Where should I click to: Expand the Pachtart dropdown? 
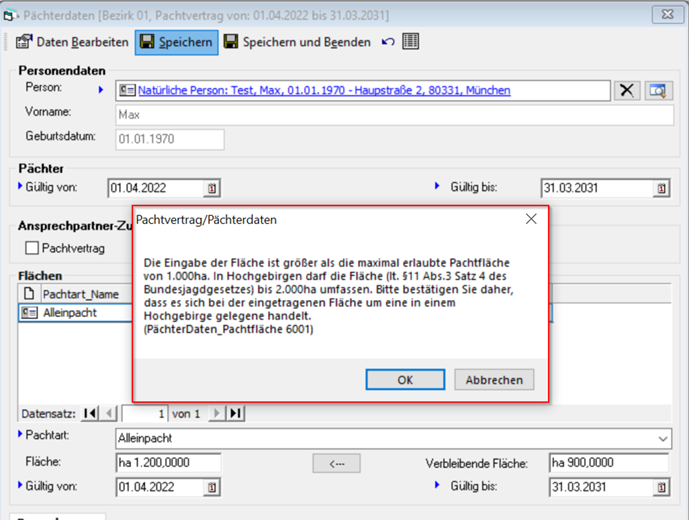pos(664,439)
